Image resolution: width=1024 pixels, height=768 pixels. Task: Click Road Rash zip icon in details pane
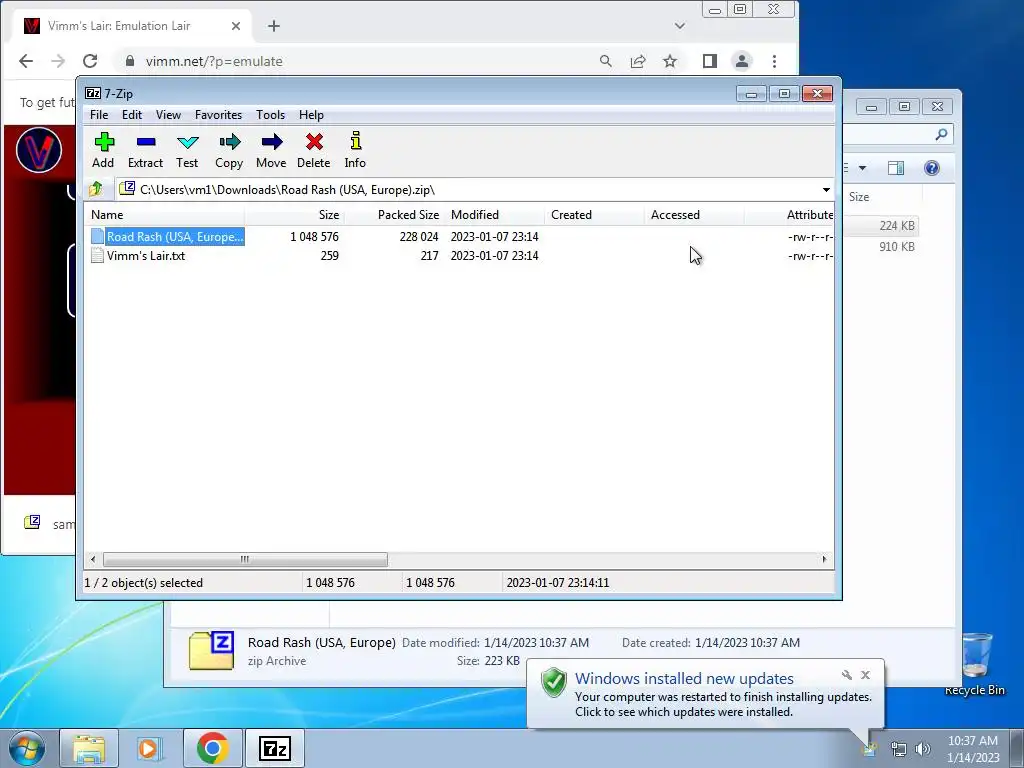click(212, 650)
